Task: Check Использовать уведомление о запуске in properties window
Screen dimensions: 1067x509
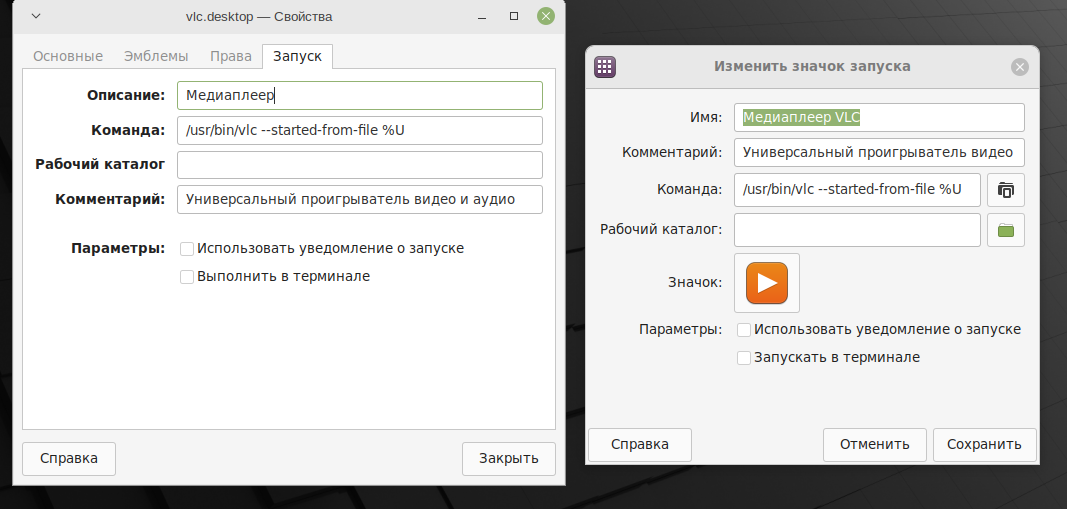Action: pyautogui.click(x=187, y=249)
